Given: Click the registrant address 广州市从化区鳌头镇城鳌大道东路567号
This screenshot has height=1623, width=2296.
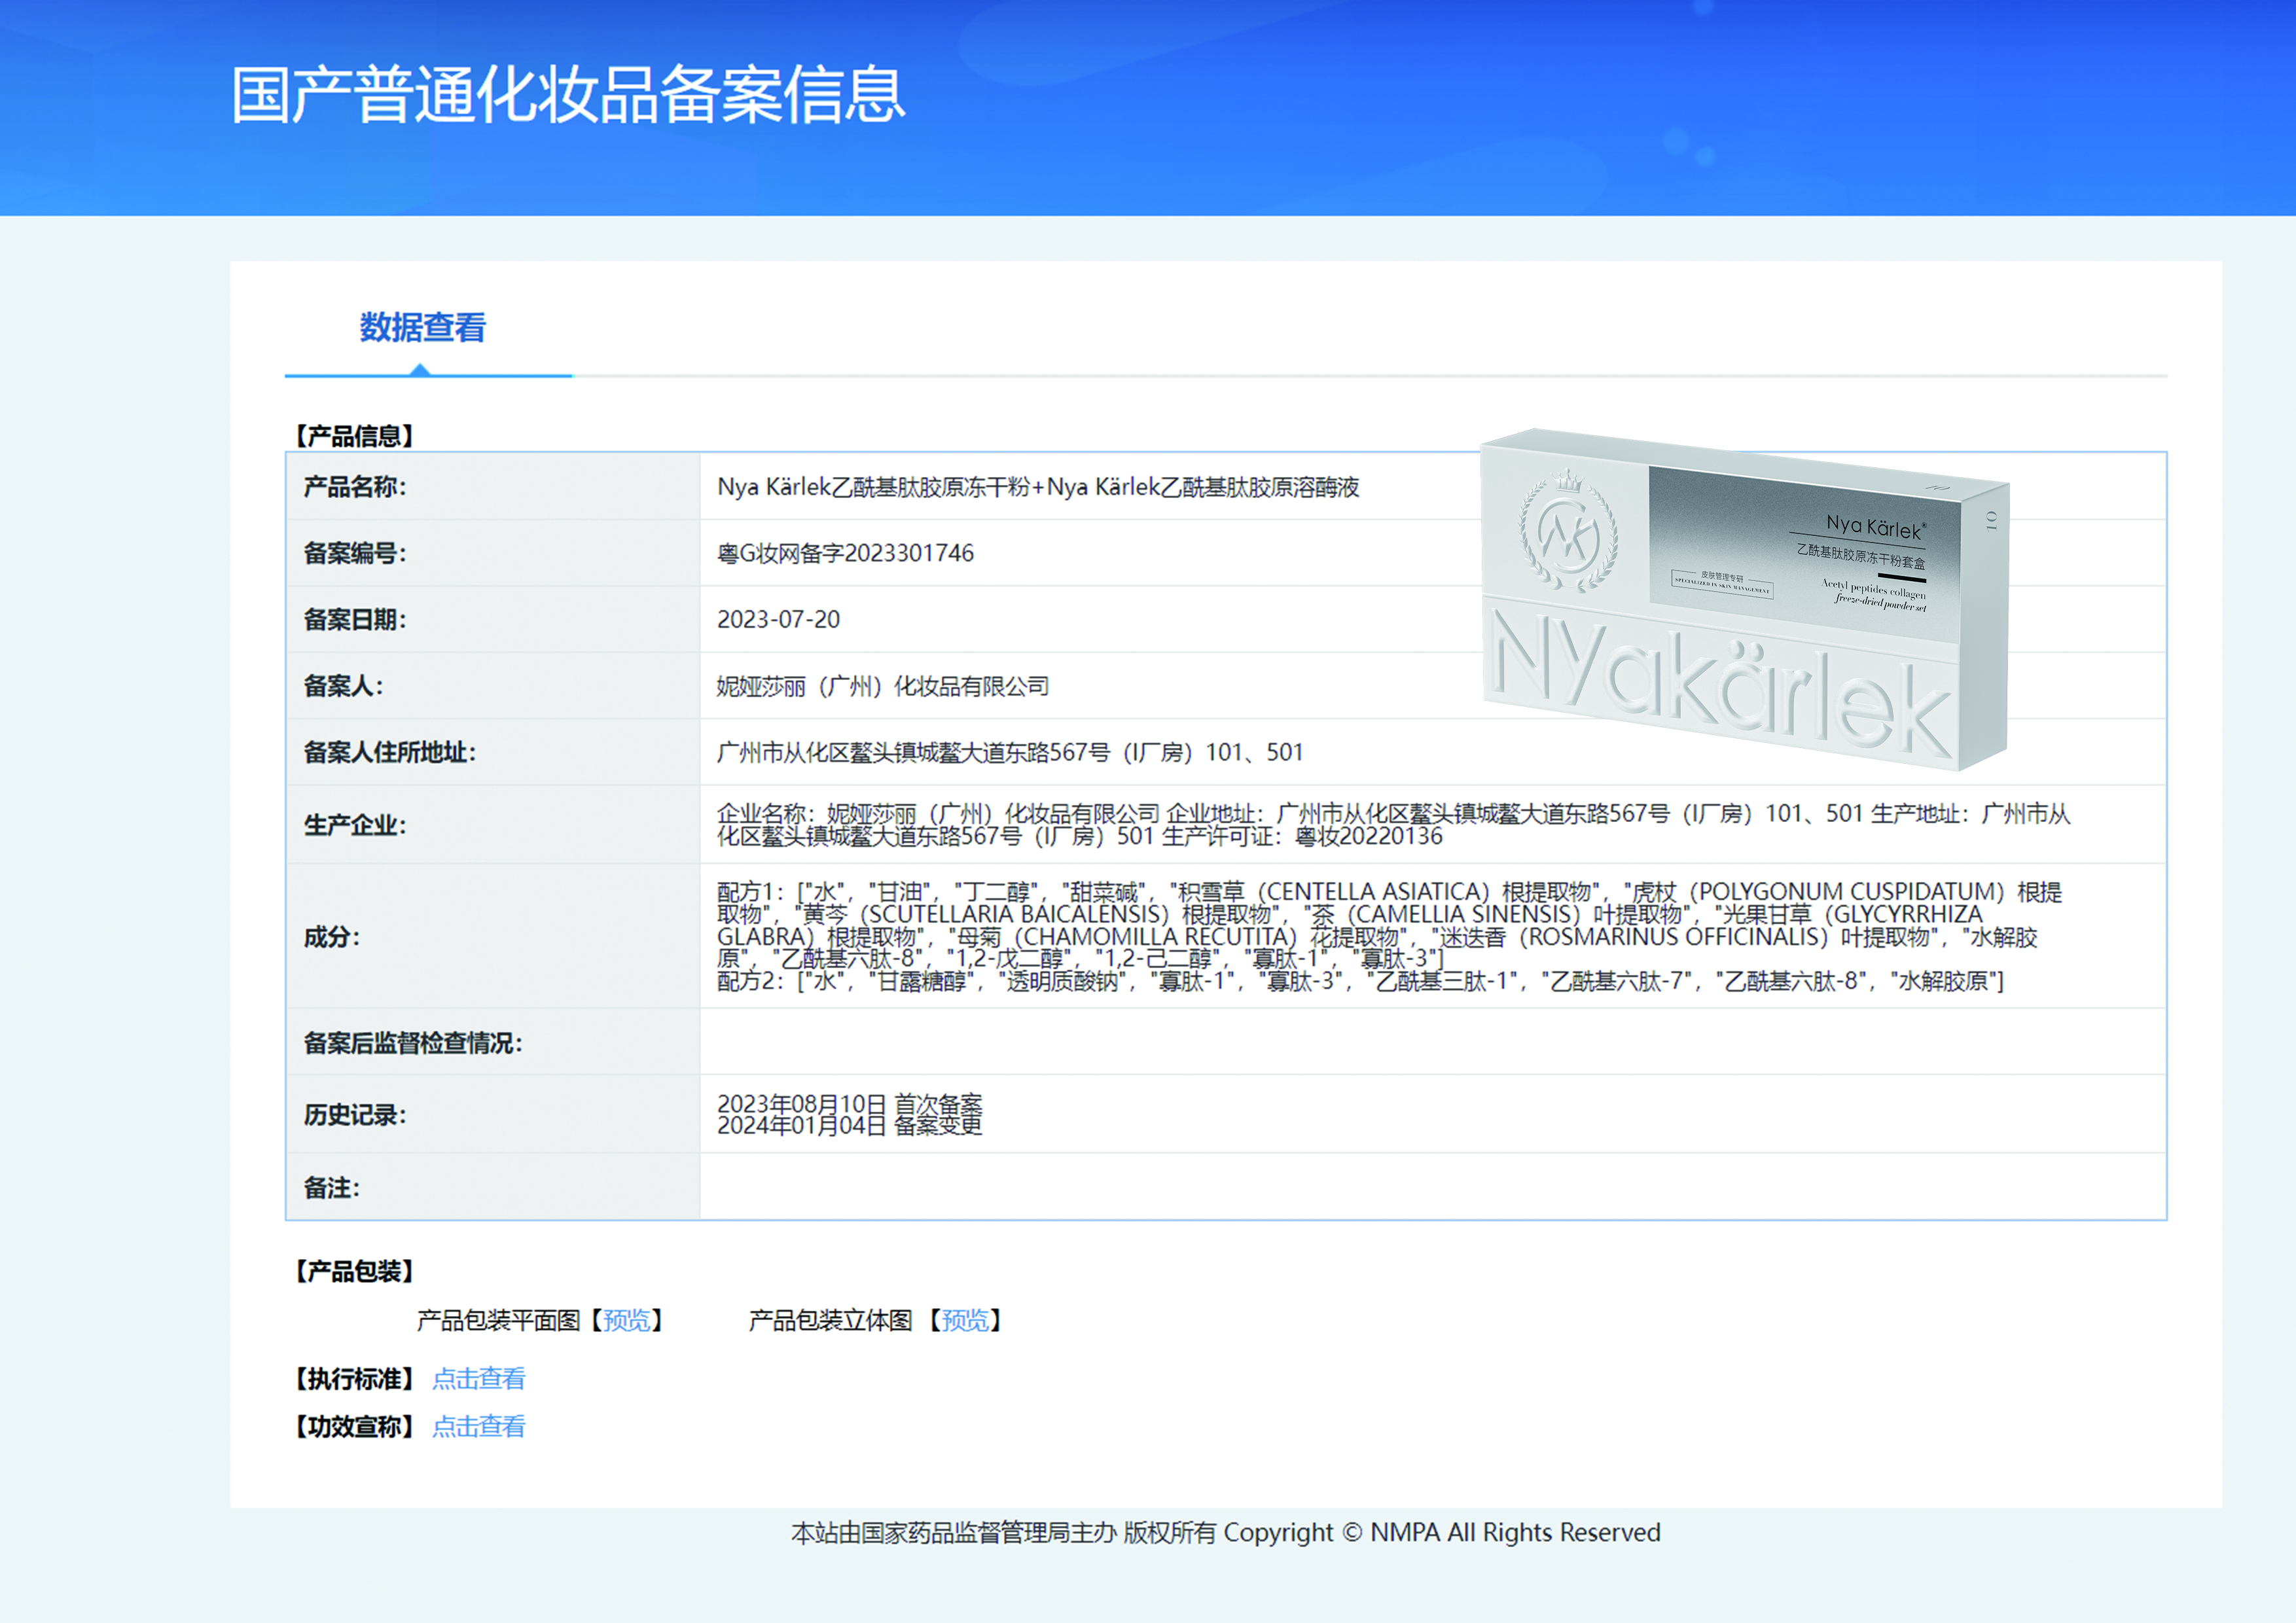Looking at the screenshot, I should click(x=1010, y=752).
